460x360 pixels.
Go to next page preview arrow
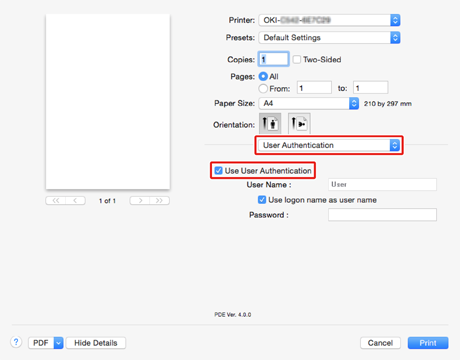point(140,201)
